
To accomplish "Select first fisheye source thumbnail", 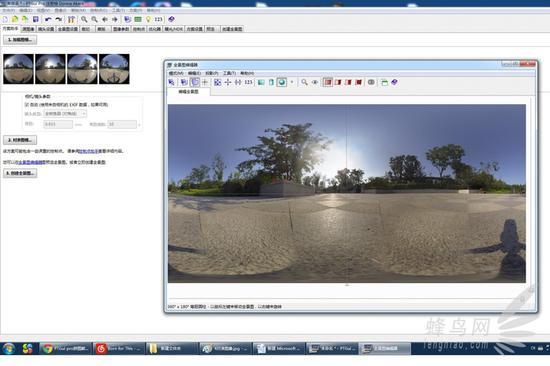I will pyautogui.click(x=19, y=69).
